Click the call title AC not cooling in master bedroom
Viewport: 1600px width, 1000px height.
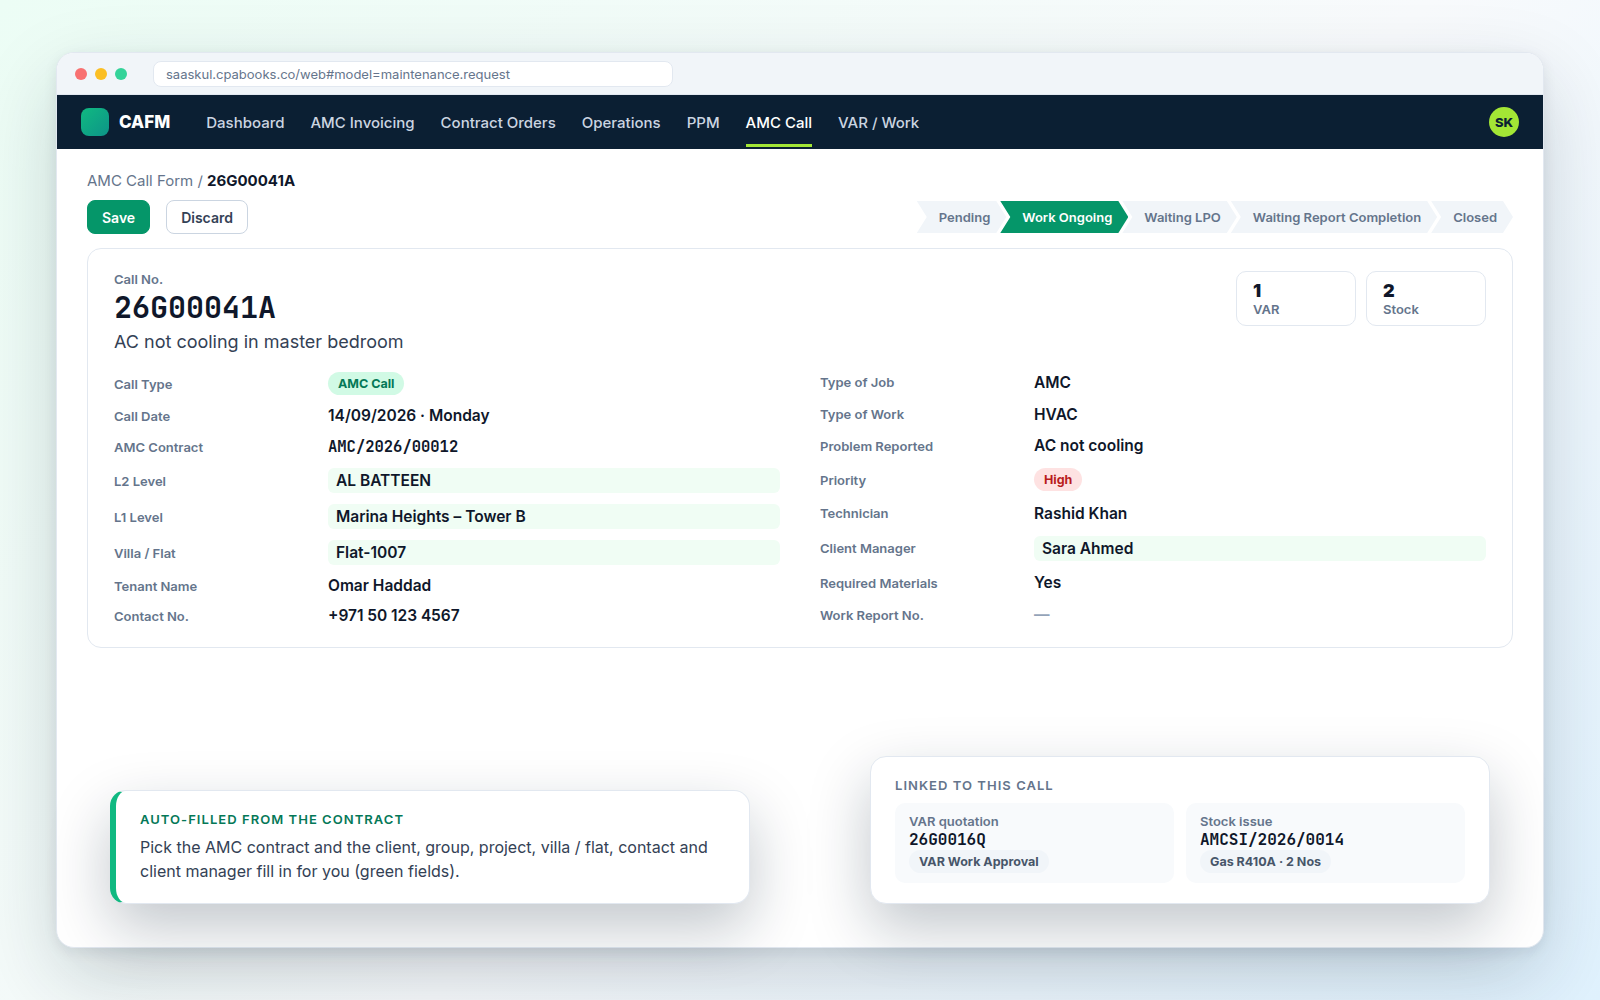tap(259, 342)
